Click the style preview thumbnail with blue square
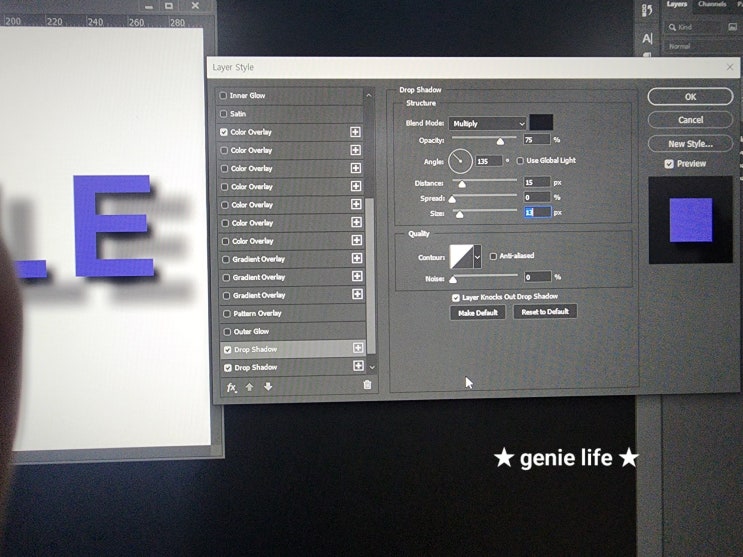Screen dimensions: 743x557 (x=690, y=220)
